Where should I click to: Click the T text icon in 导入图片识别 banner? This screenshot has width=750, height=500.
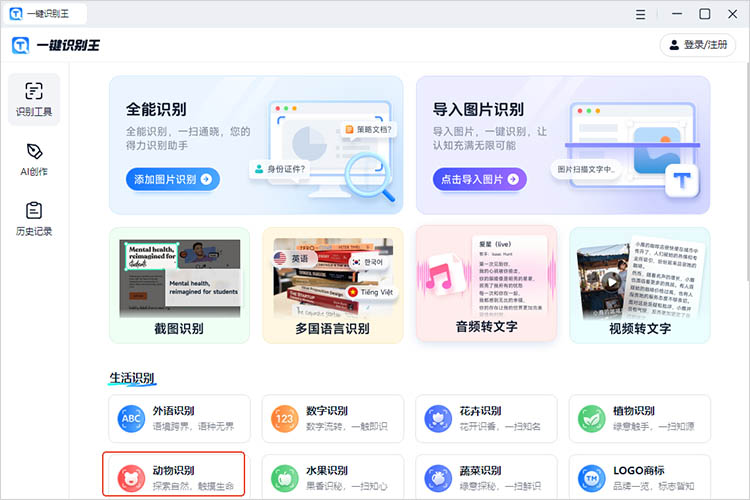(x=682, y=180)
